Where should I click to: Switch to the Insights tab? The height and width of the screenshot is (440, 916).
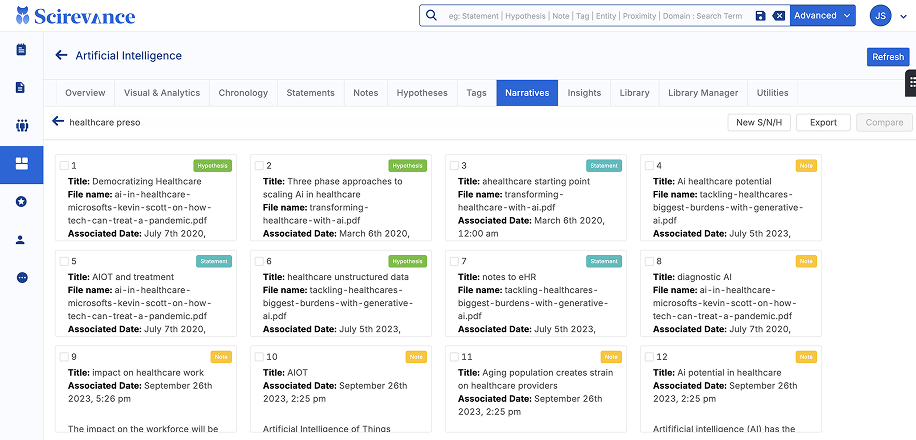click(584, 93)
